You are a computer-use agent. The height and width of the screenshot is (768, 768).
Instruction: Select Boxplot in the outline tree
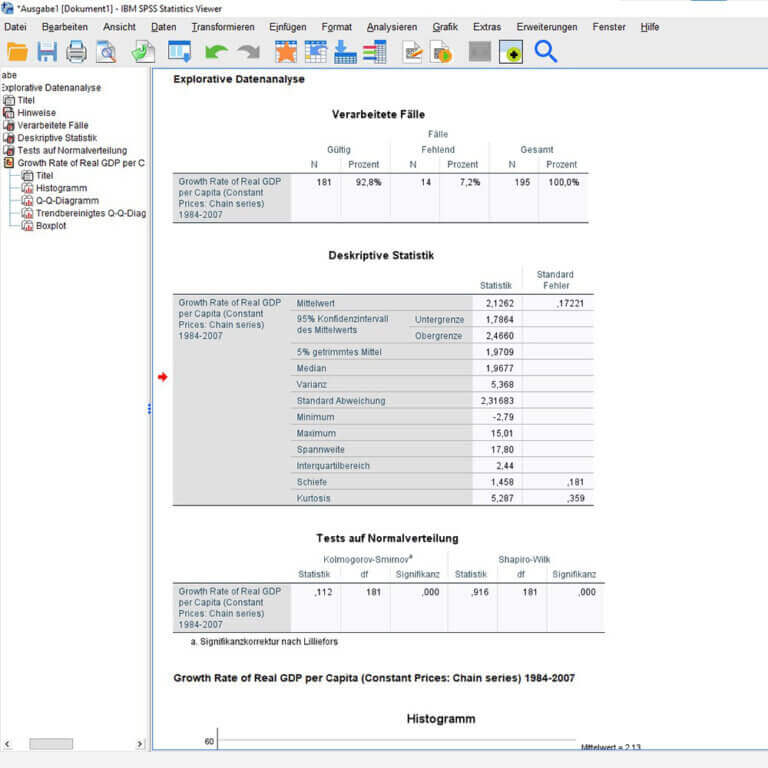50,226
